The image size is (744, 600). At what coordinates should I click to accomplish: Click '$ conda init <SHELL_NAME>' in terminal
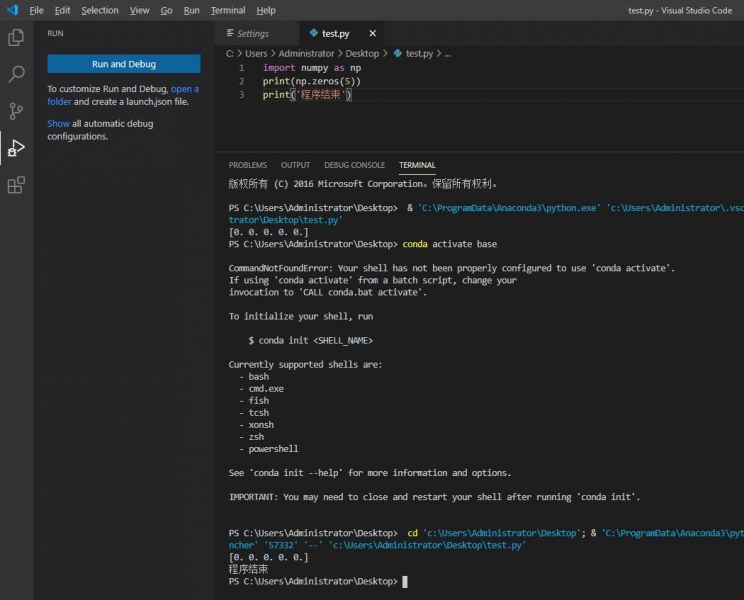coord(310,340)
